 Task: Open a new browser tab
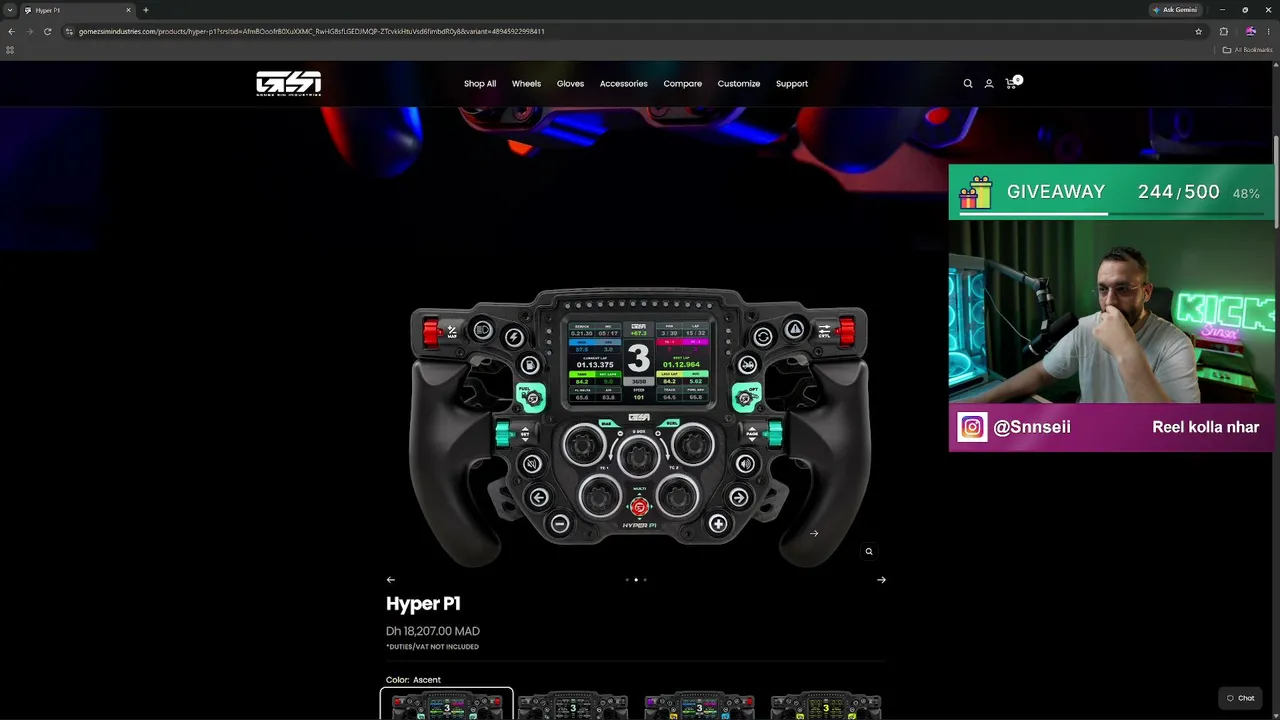[x=146, y=10]
